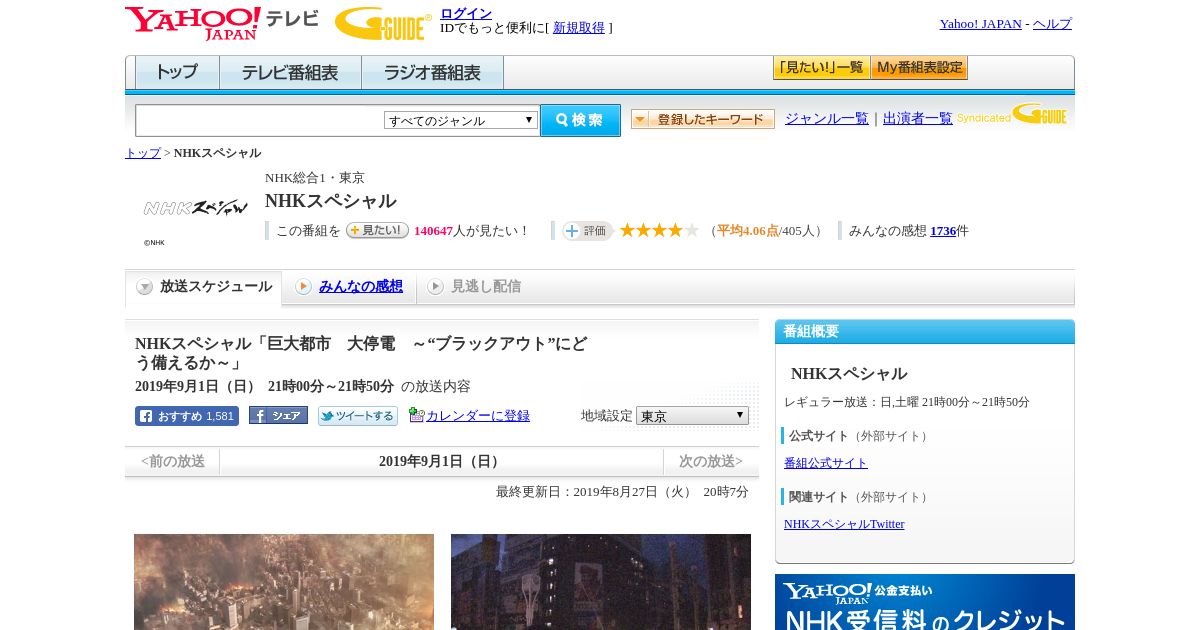
Task: Click the NHK総合1・東京 channel label
Action: click(315, 178)
